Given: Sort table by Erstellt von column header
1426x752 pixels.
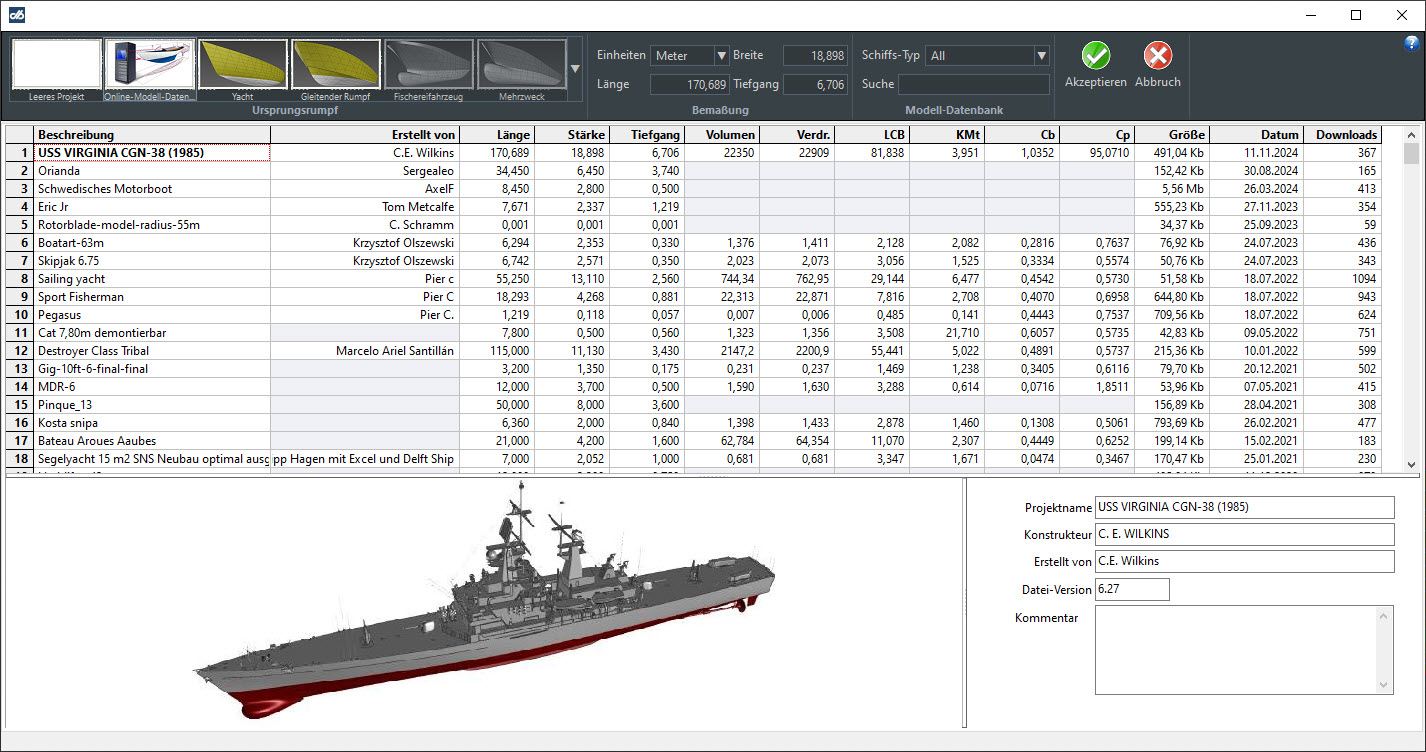Looking at the screenshot, I should point(365,135).
